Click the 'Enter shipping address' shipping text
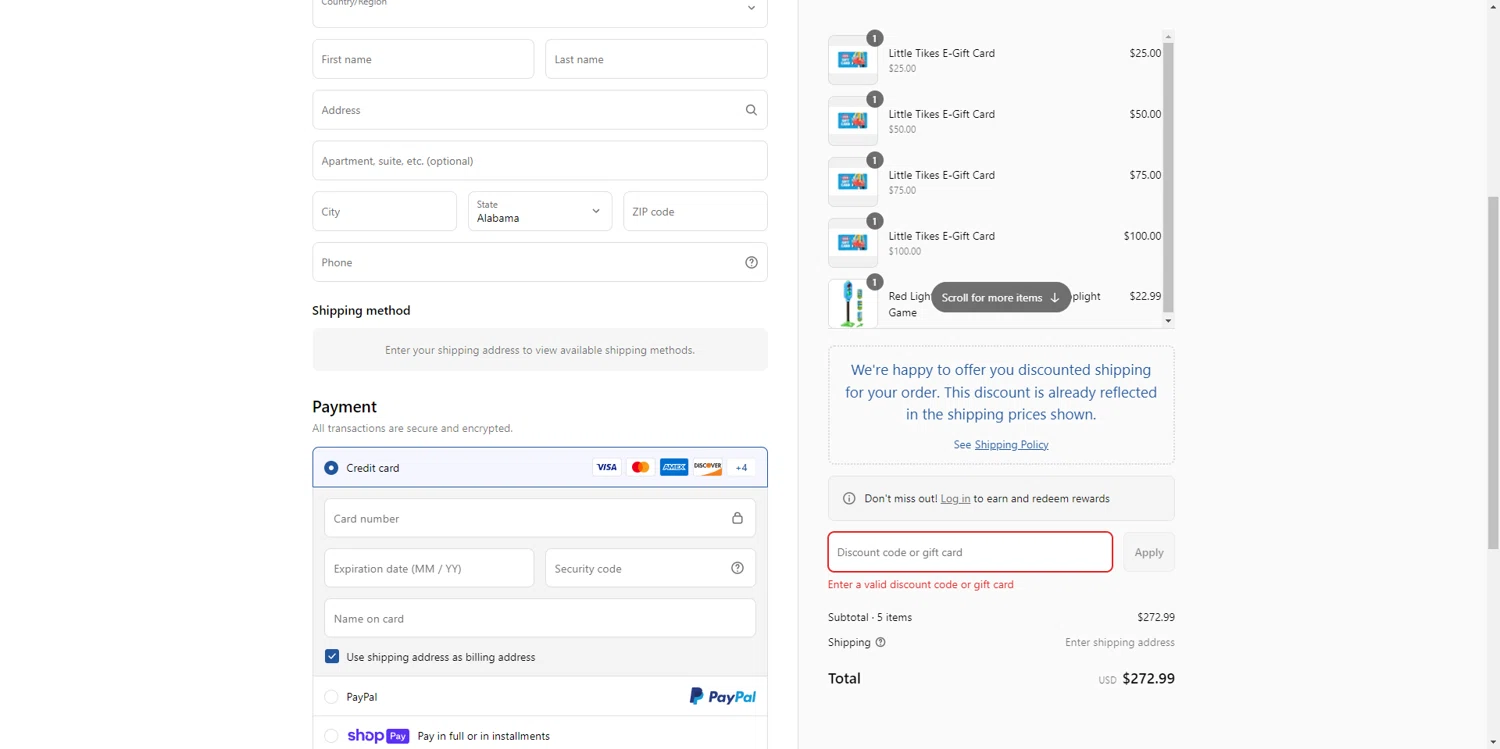The image size is (1500, 749). [x=1120, y=642]
